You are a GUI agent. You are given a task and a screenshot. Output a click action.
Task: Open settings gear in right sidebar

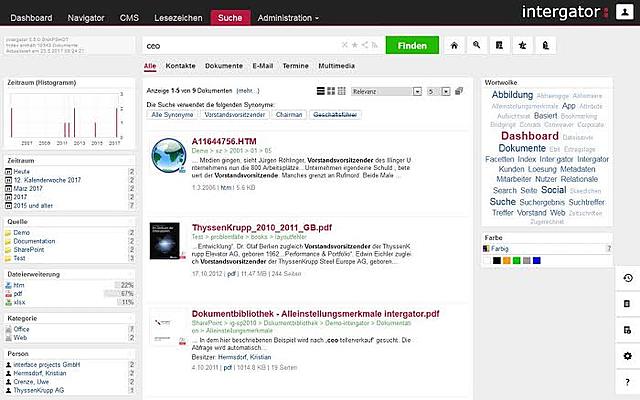pos(628,356)
